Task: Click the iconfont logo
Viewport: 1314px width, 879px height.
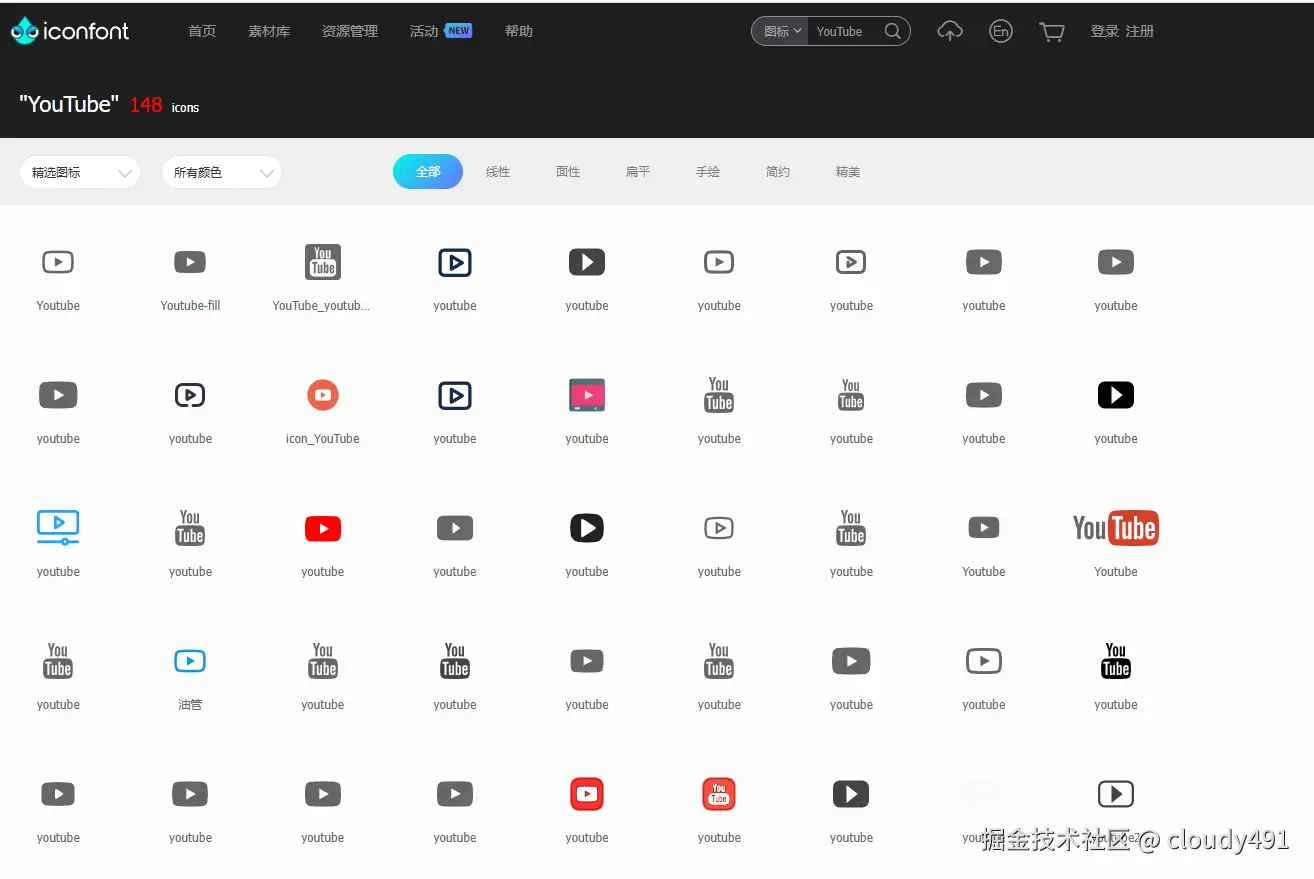Action: (69, 31)
